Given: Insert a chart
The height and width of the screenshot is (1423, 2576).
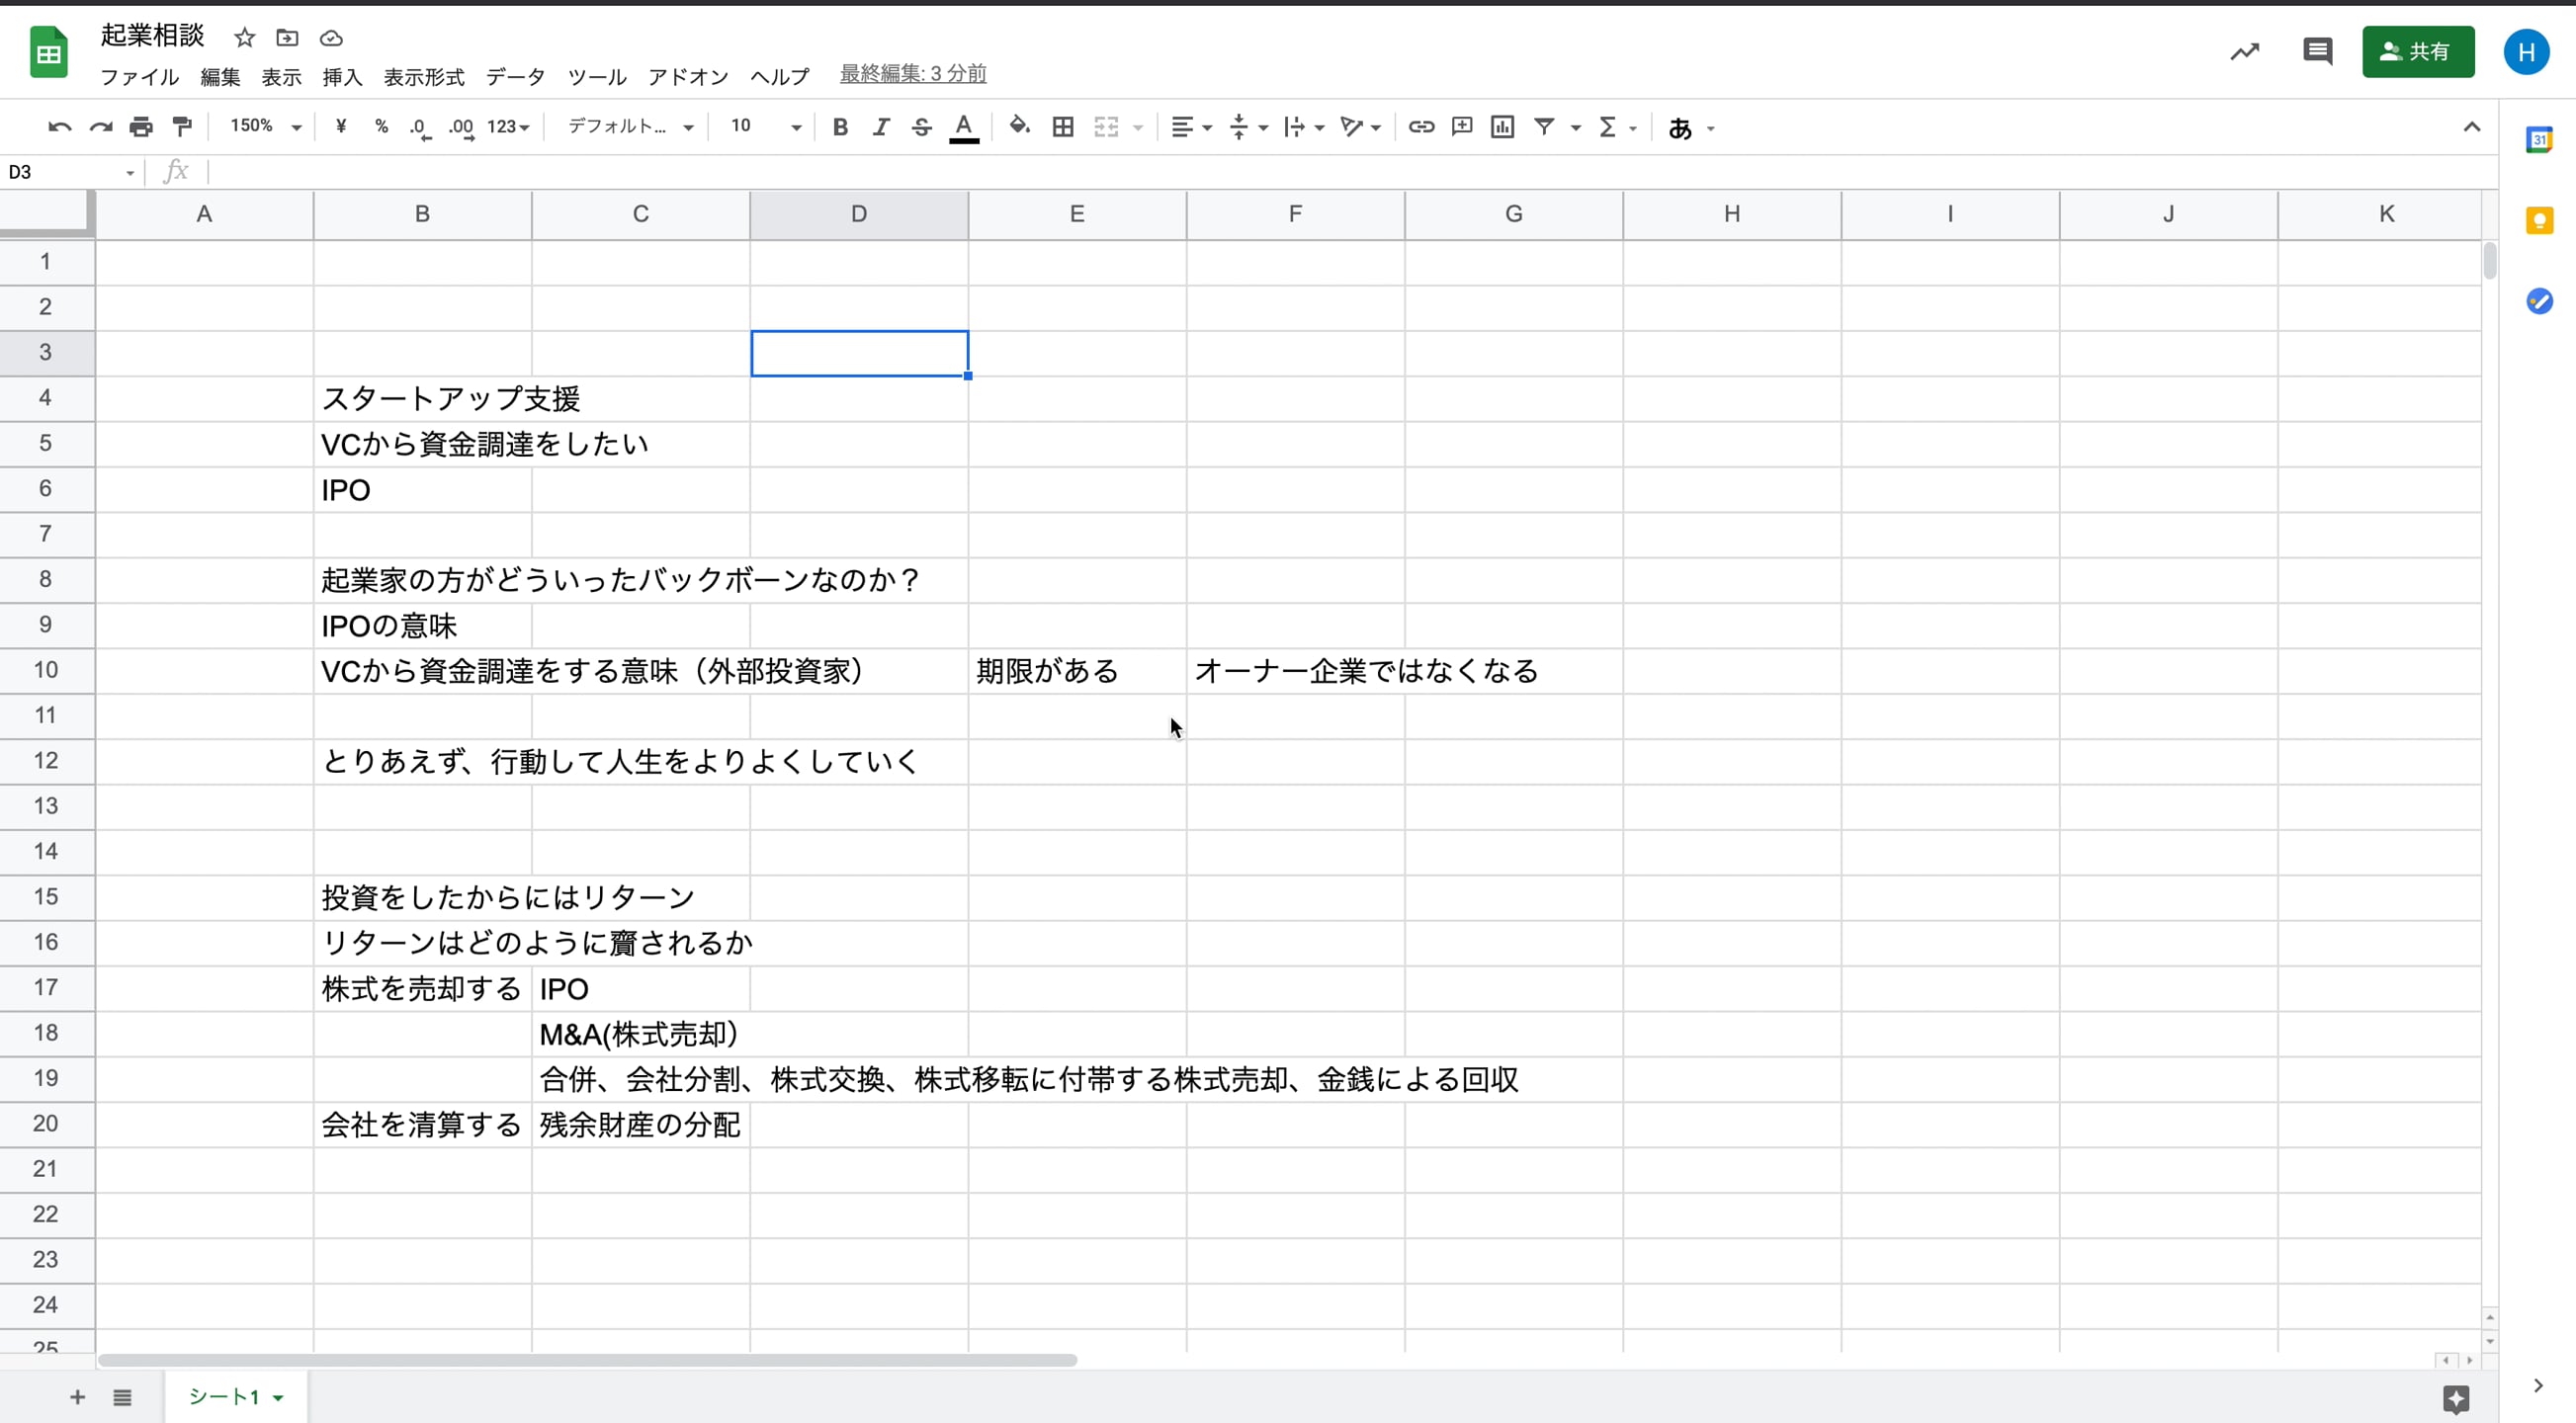Looking at the screenshot, I should click(1502, 127).
